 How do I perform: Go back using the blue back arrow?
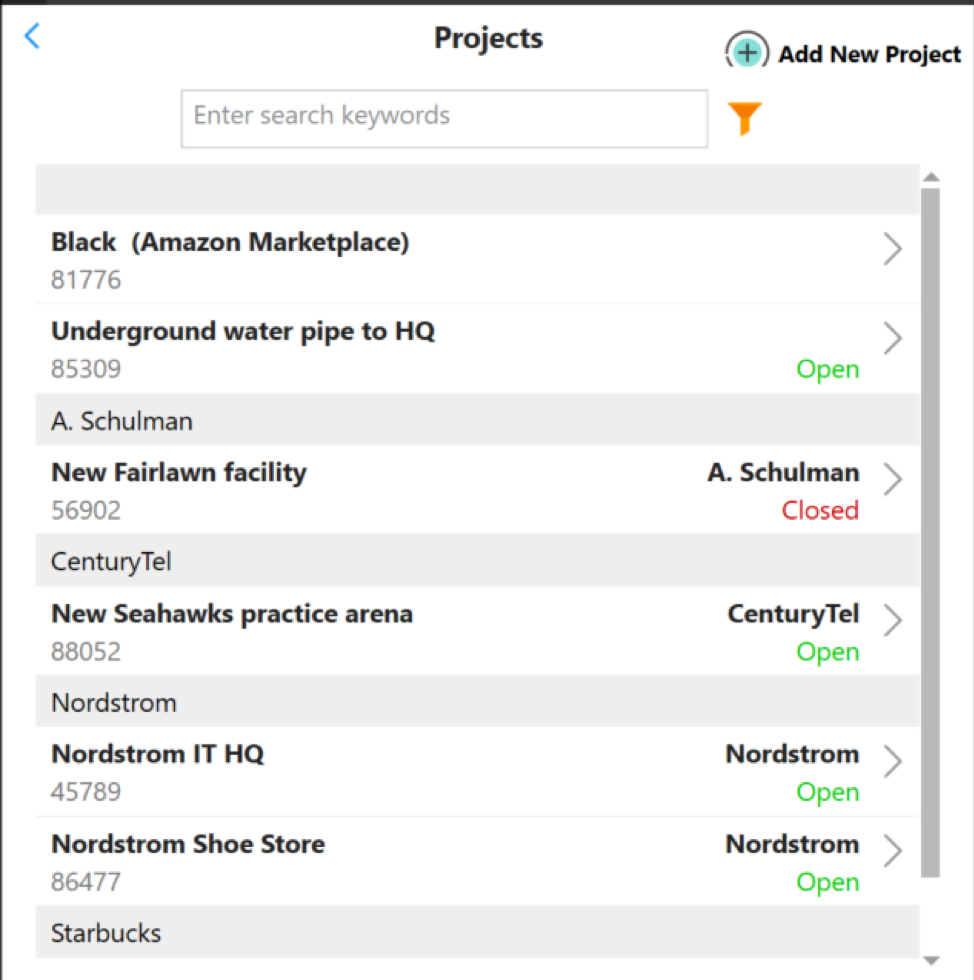coord(32,36)
